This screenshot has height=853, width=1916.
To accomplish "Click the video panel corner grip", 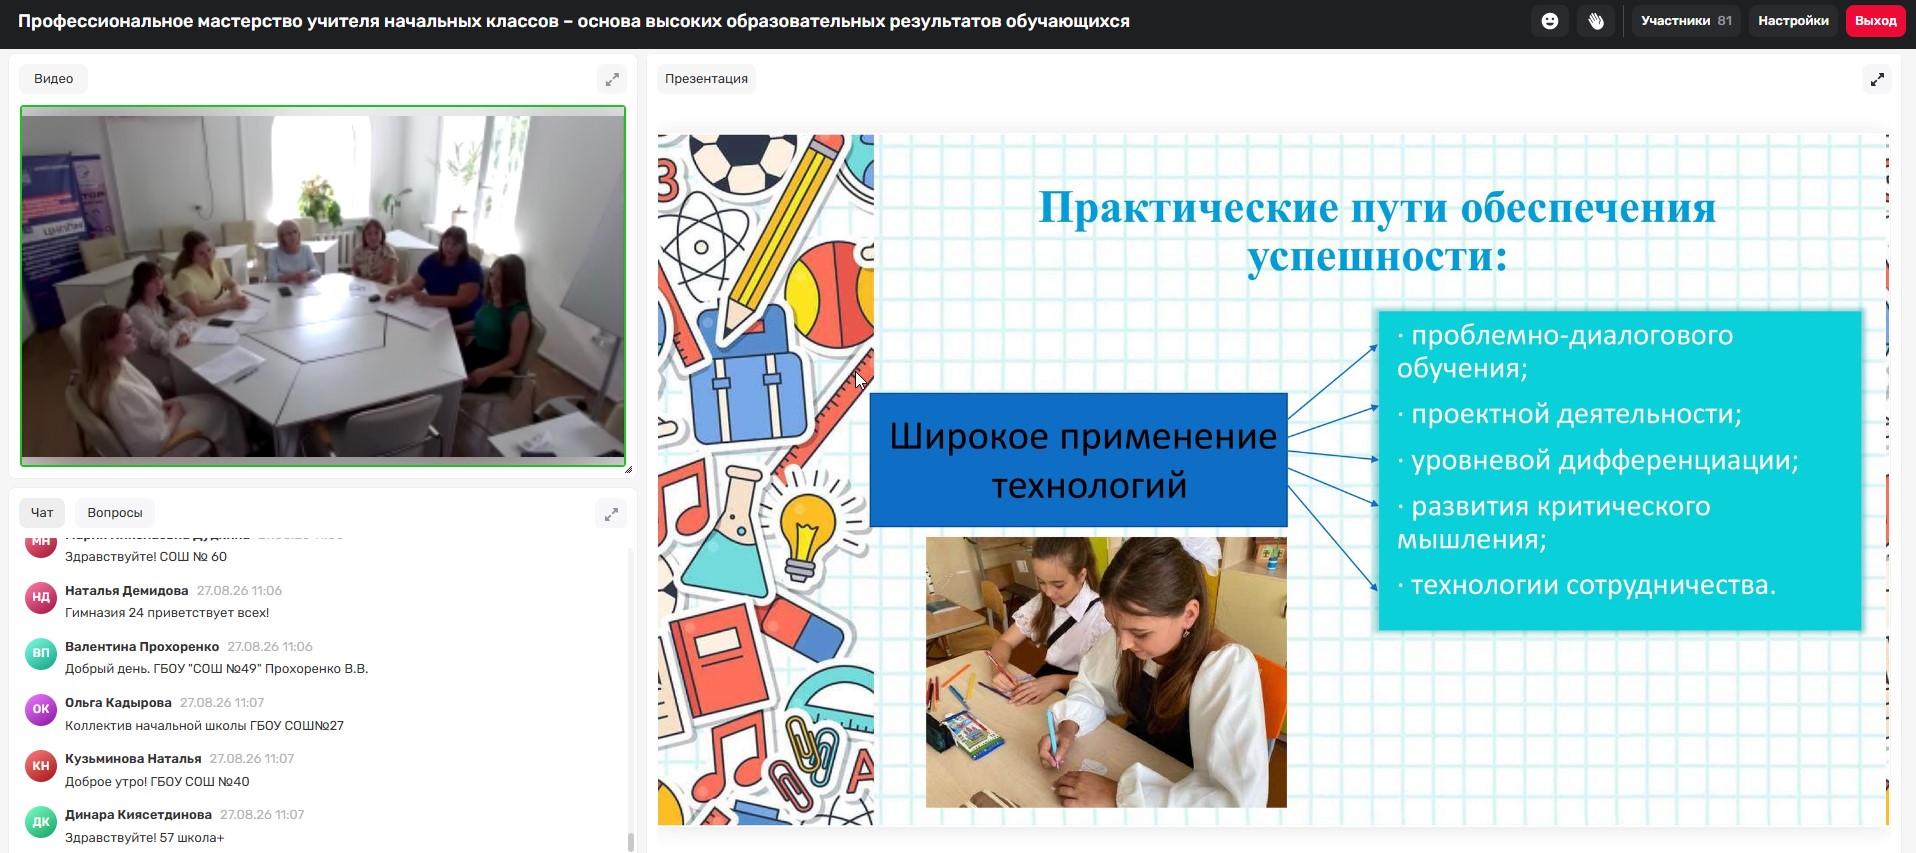I will coord(628,469).
